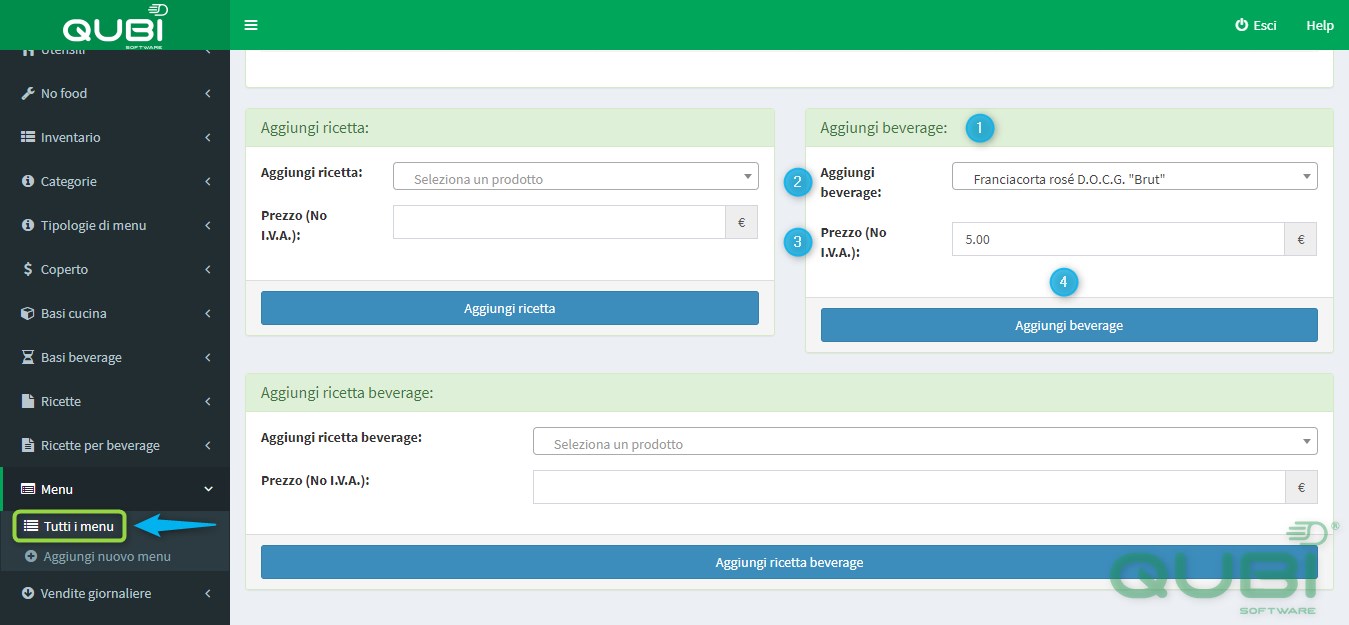Focus the beverage price field showing 5.00
Screen dimensions: 1349x625
[x=1118, y=239]
